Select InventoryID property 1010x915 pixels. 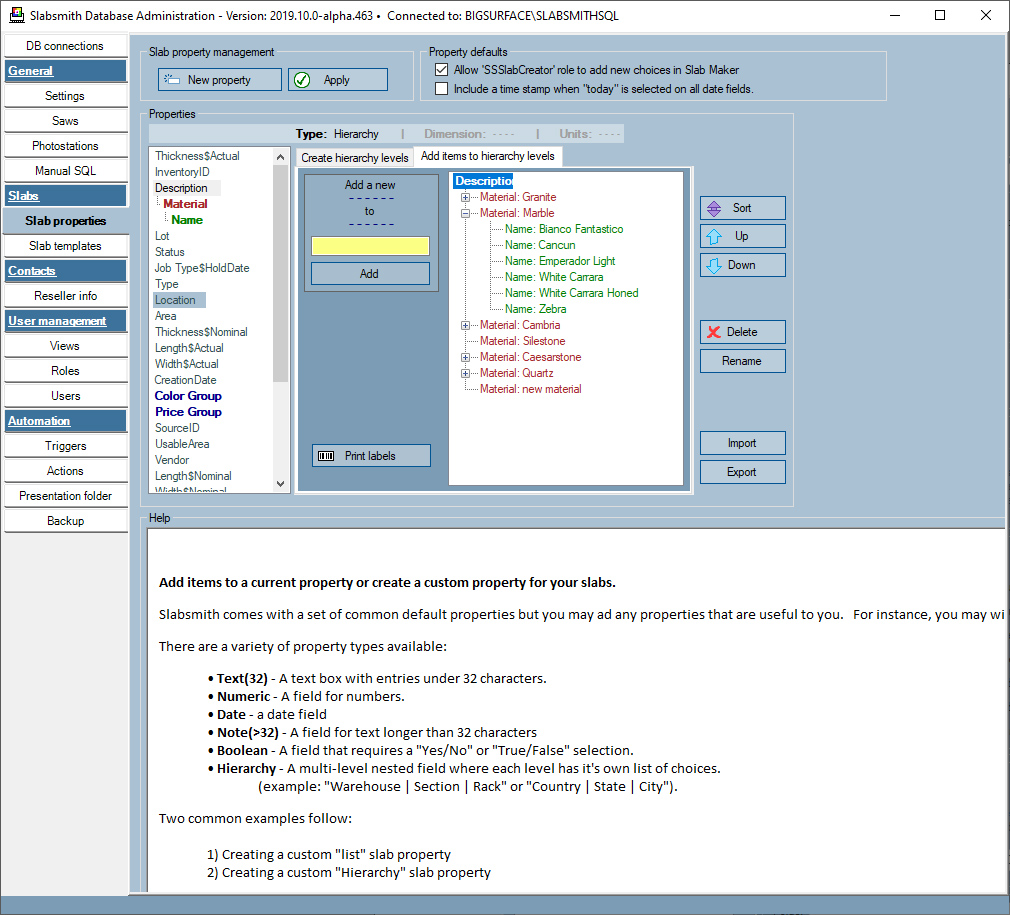tap(182, 172)
